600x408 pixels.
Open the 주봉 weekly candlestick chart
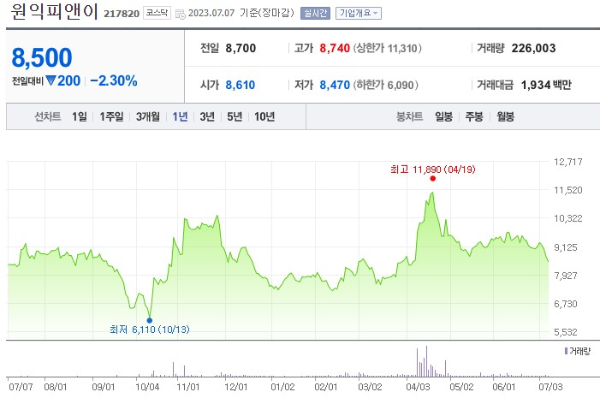pyautogui.click(x=474, y=116)
